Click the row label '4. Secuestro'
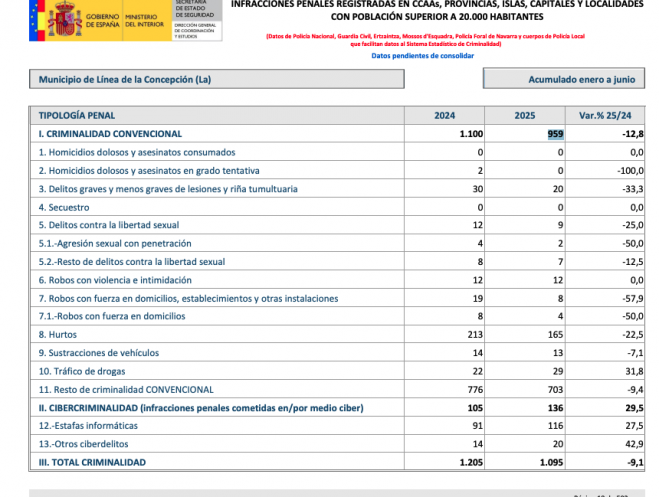 64,208
